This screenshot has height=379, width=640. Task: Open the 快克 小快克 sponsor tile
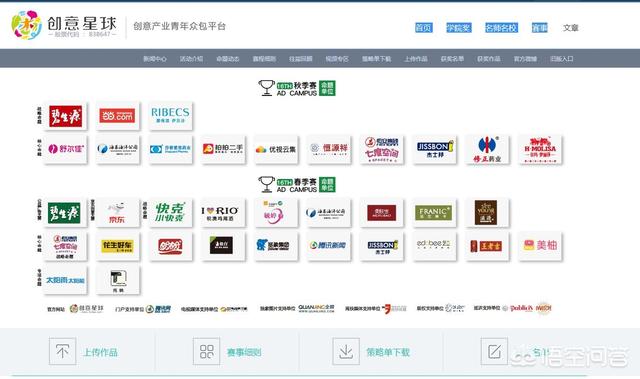coord(170,213)
